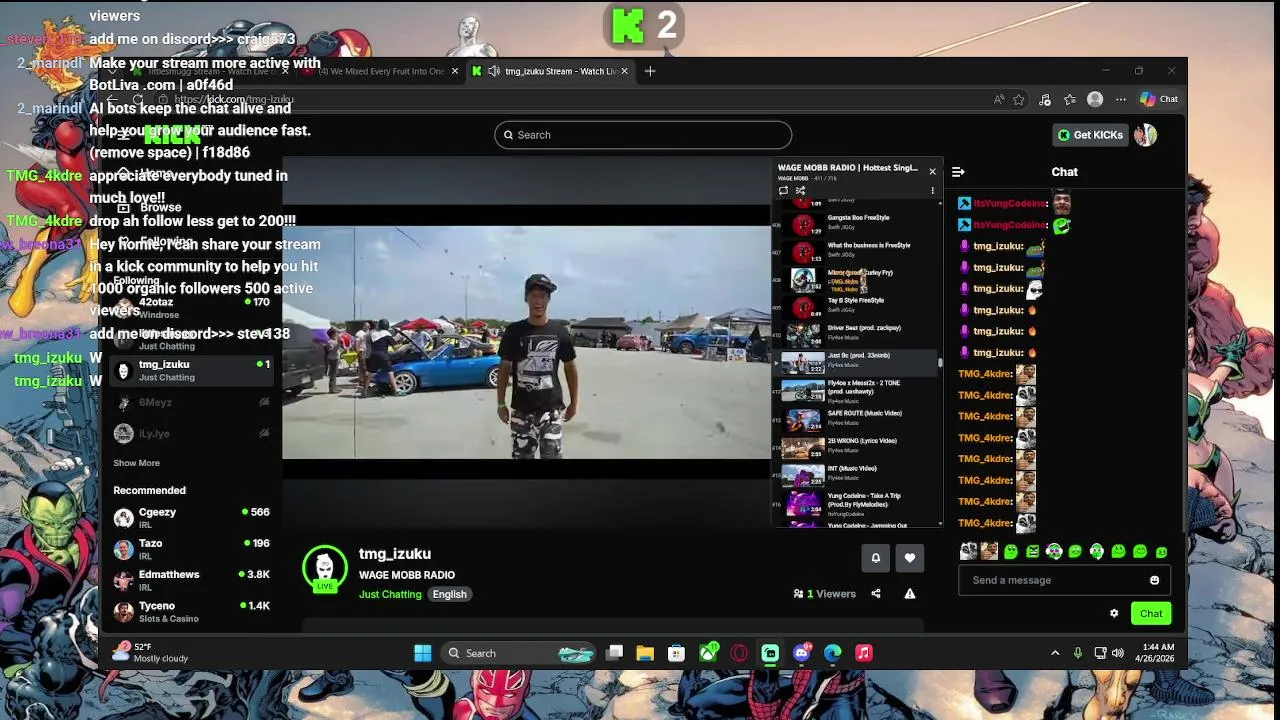Open recommended channel Edmatthews
The width and height of the screenshot is (1280, 720).
click(x=192, y=580)
